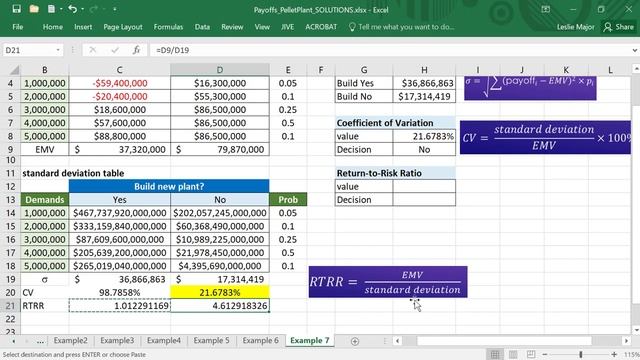This screenshot has height=360, width=640.
Task: Click the CV formula purple image
Action: 545,137
